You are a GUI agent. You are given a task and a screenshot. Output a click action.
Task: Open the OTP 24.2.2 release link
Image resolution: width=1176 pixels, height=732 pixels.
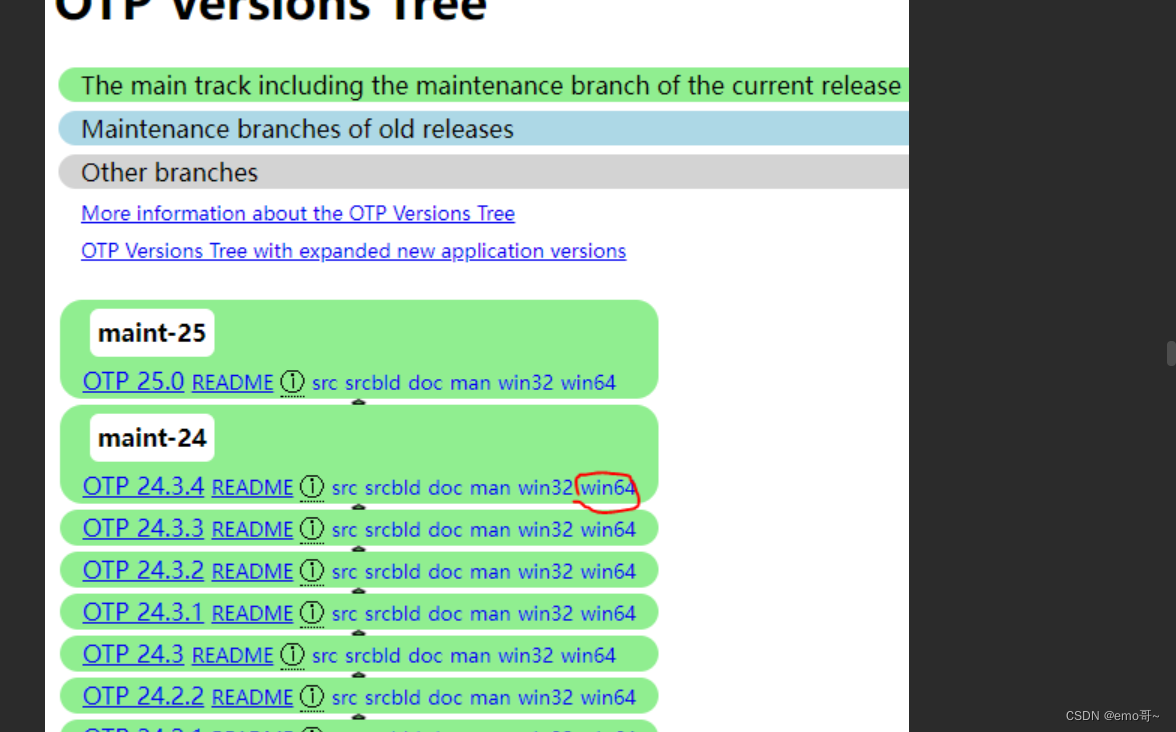pos(143,697)
